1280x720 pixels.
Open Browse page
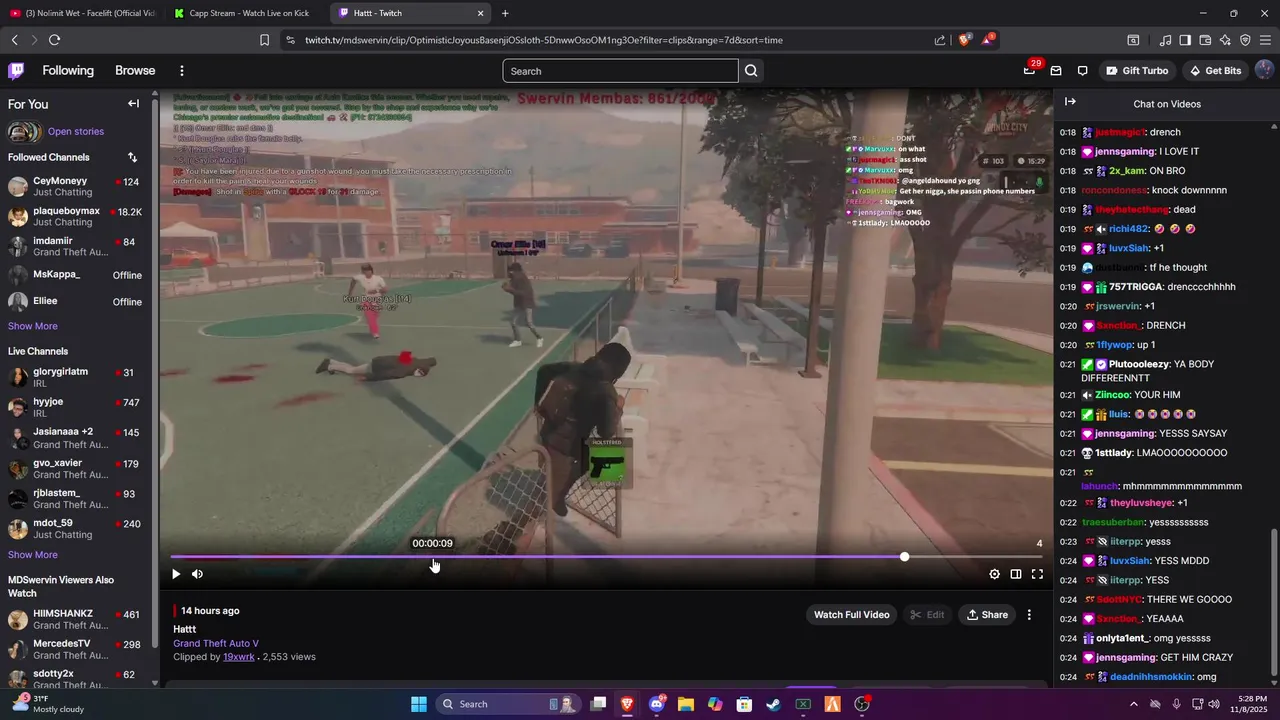point(135,71)
